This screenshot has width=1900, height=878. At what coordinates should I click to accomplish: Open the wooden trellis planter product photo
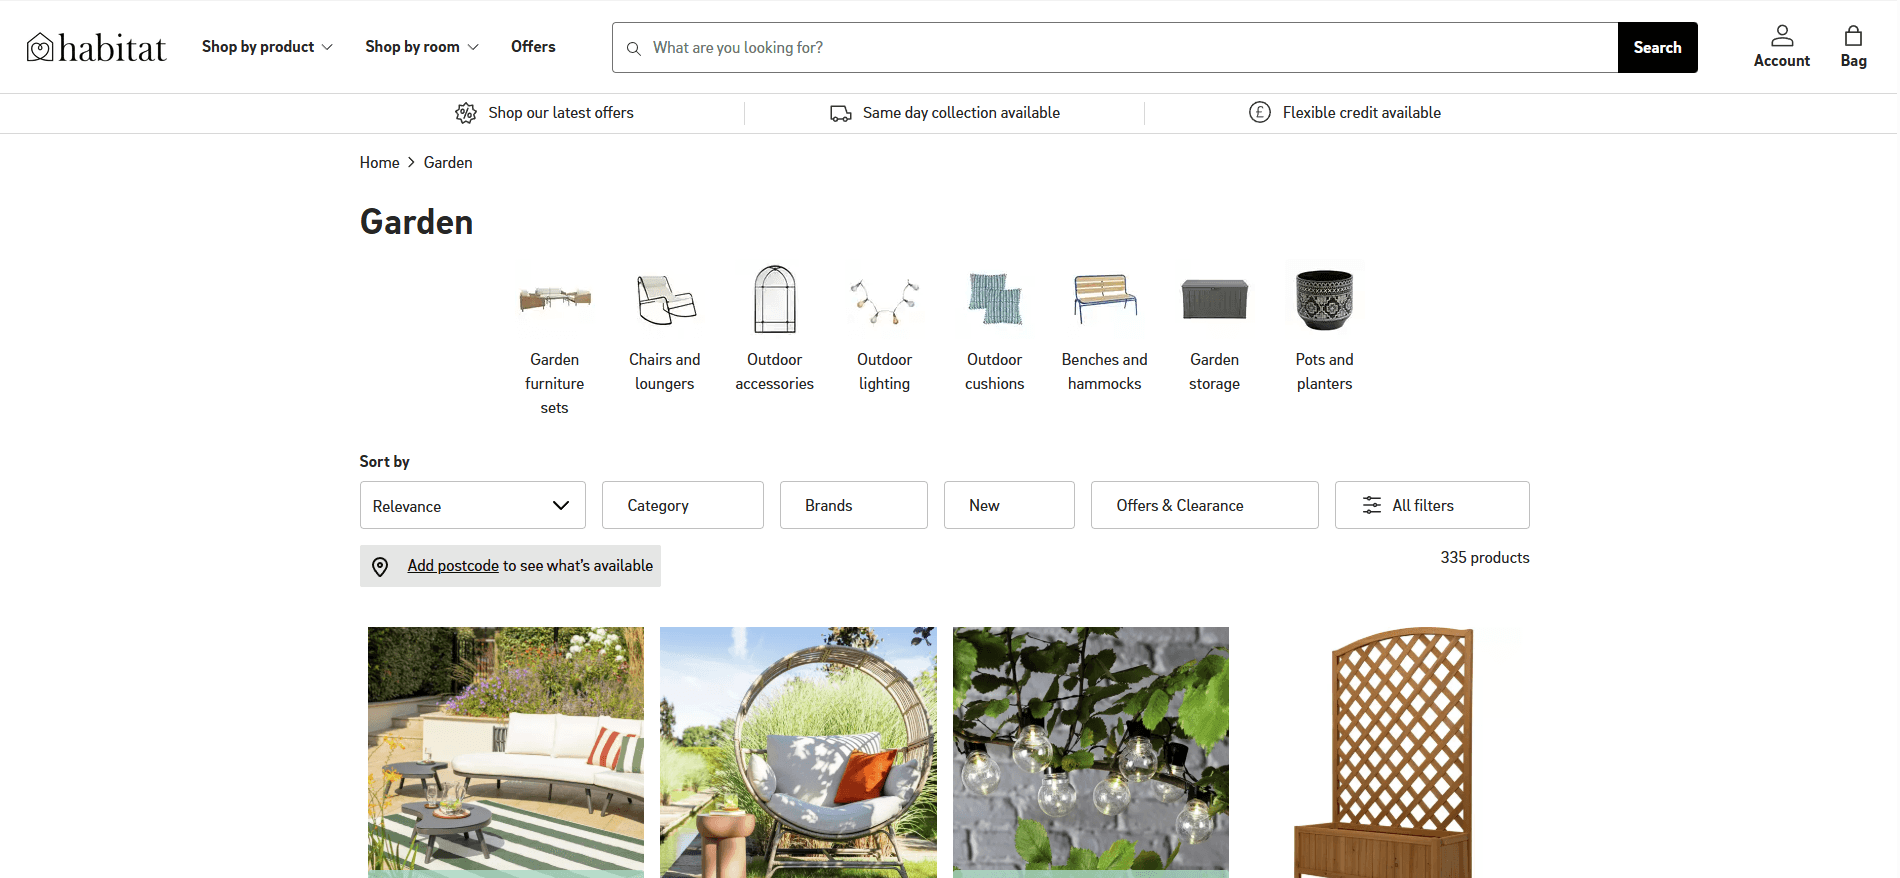pos(1383,752)
